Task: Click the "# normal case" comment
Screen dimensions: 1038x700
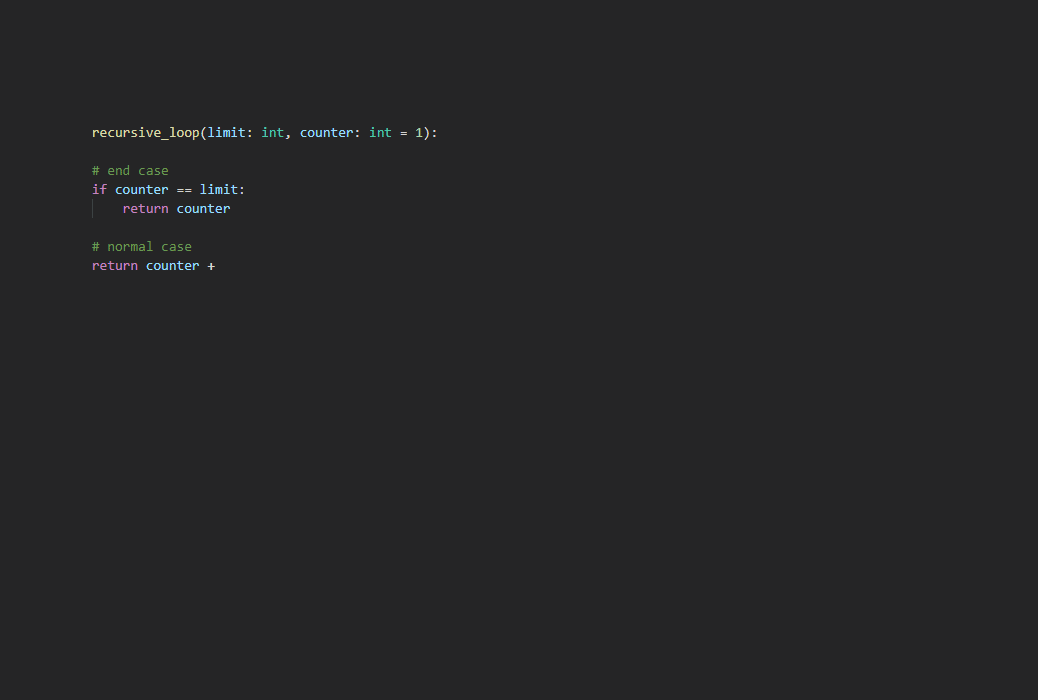Action: pos(142,247)
